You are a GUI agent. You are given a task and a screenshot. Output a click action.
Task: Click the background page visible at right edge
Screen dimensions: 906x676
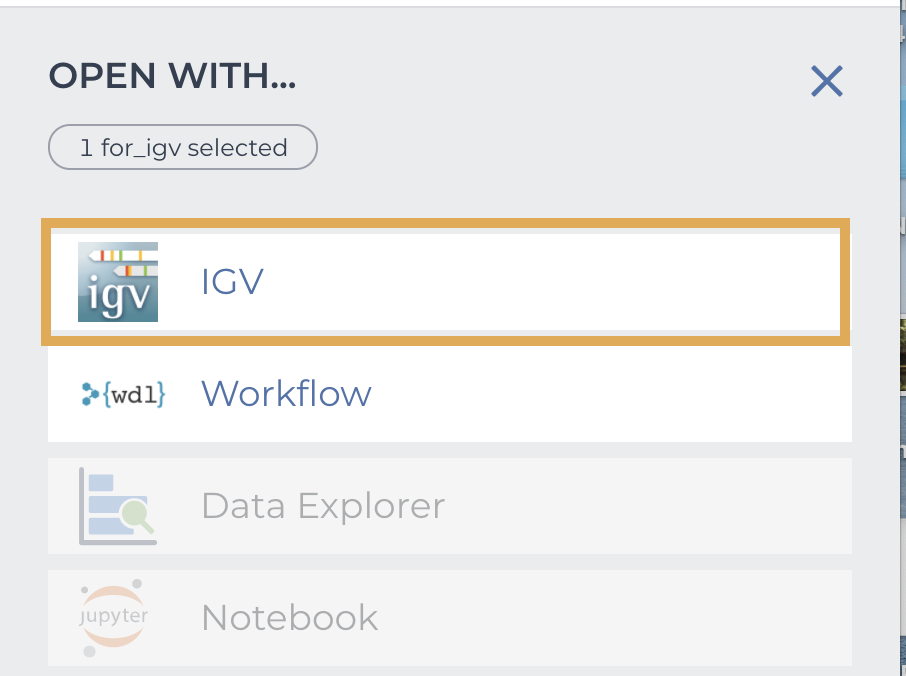[x=899, y=400]
